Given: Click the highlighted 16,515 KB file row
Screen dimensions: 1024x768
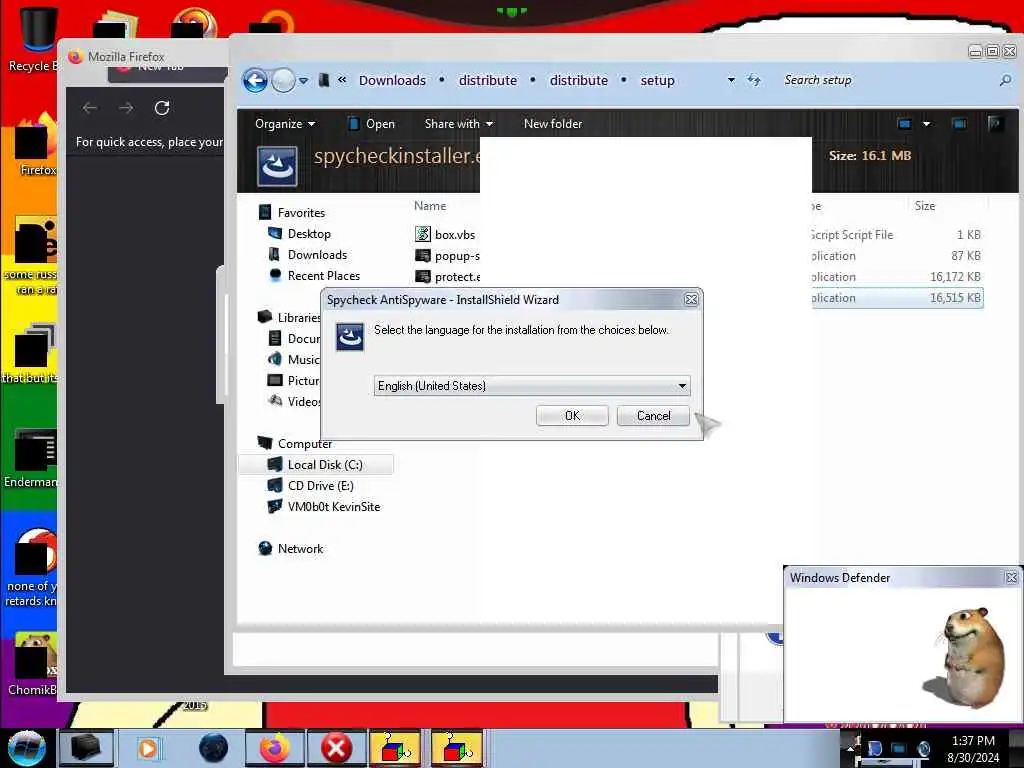Looking at the screenshot, I should (x=896, y=298).
